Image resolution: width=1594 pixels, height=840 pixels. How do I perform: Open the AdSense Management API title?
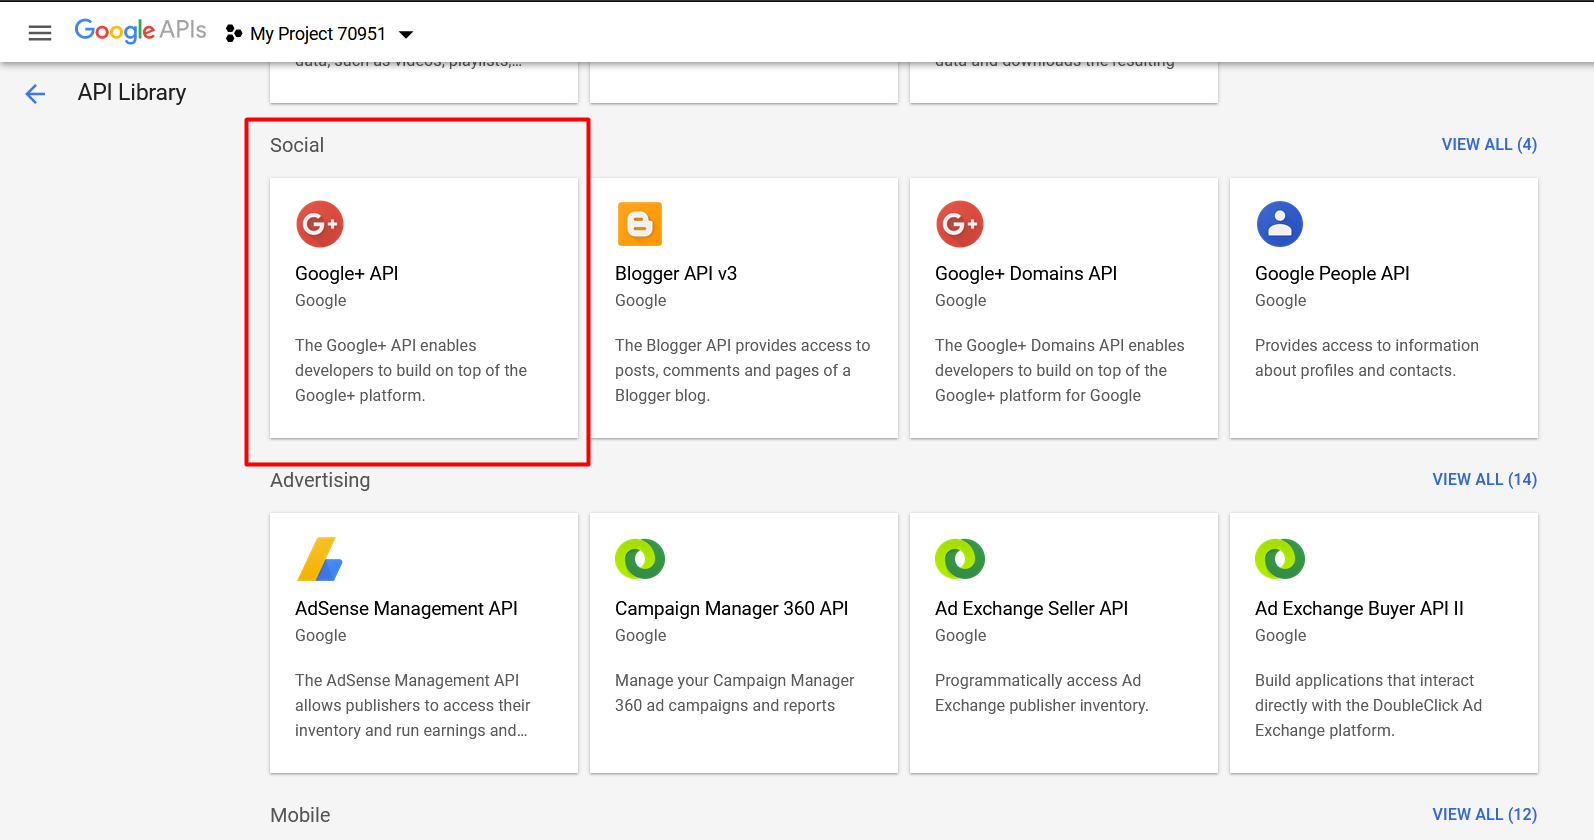[406, 608]
